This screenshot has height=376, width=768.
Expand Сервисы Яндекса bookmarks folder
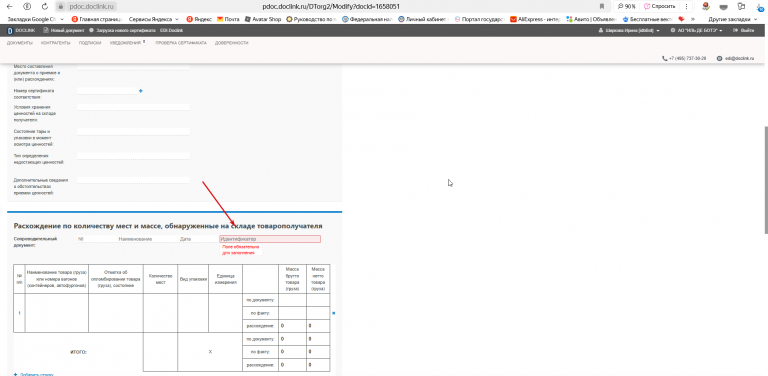click(153, 19)
